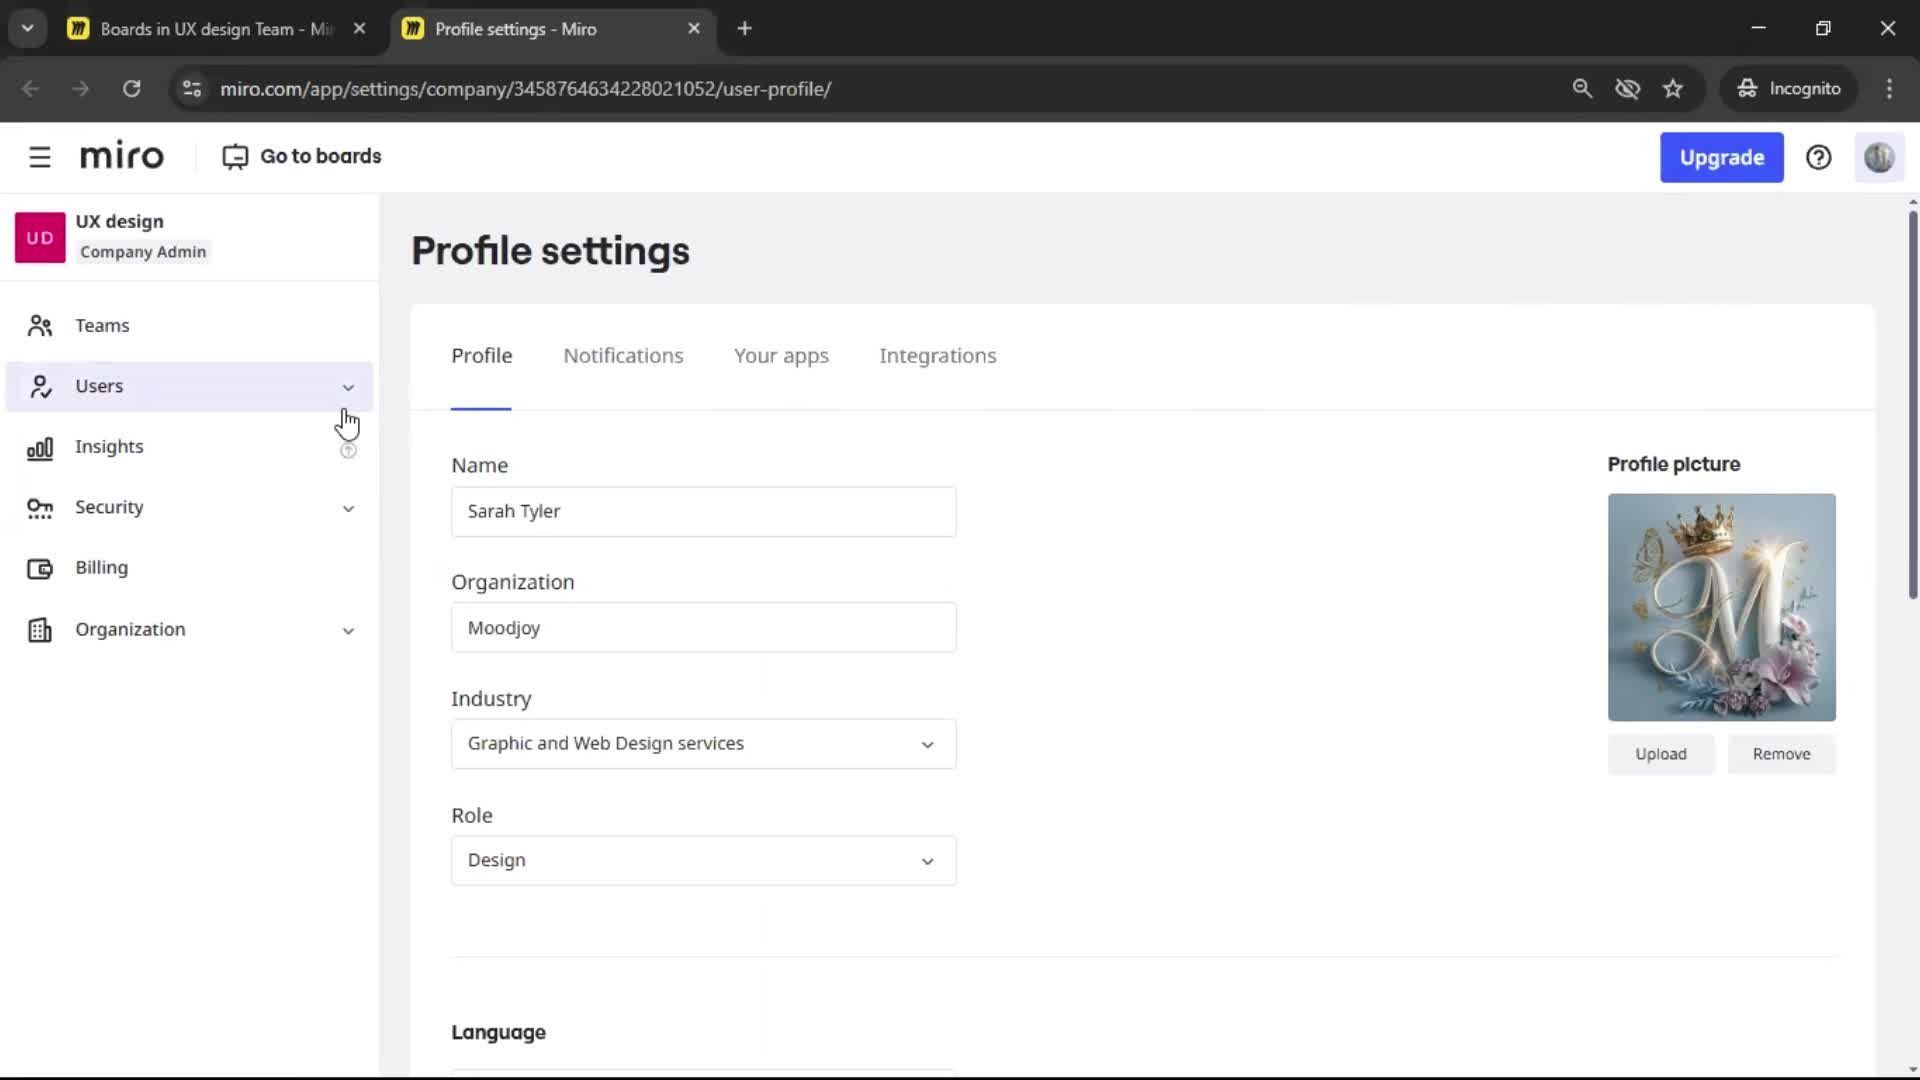Open the Industry dropdown
The height and width of the screenshot is (1080, 1920).
tap(703, 744)
